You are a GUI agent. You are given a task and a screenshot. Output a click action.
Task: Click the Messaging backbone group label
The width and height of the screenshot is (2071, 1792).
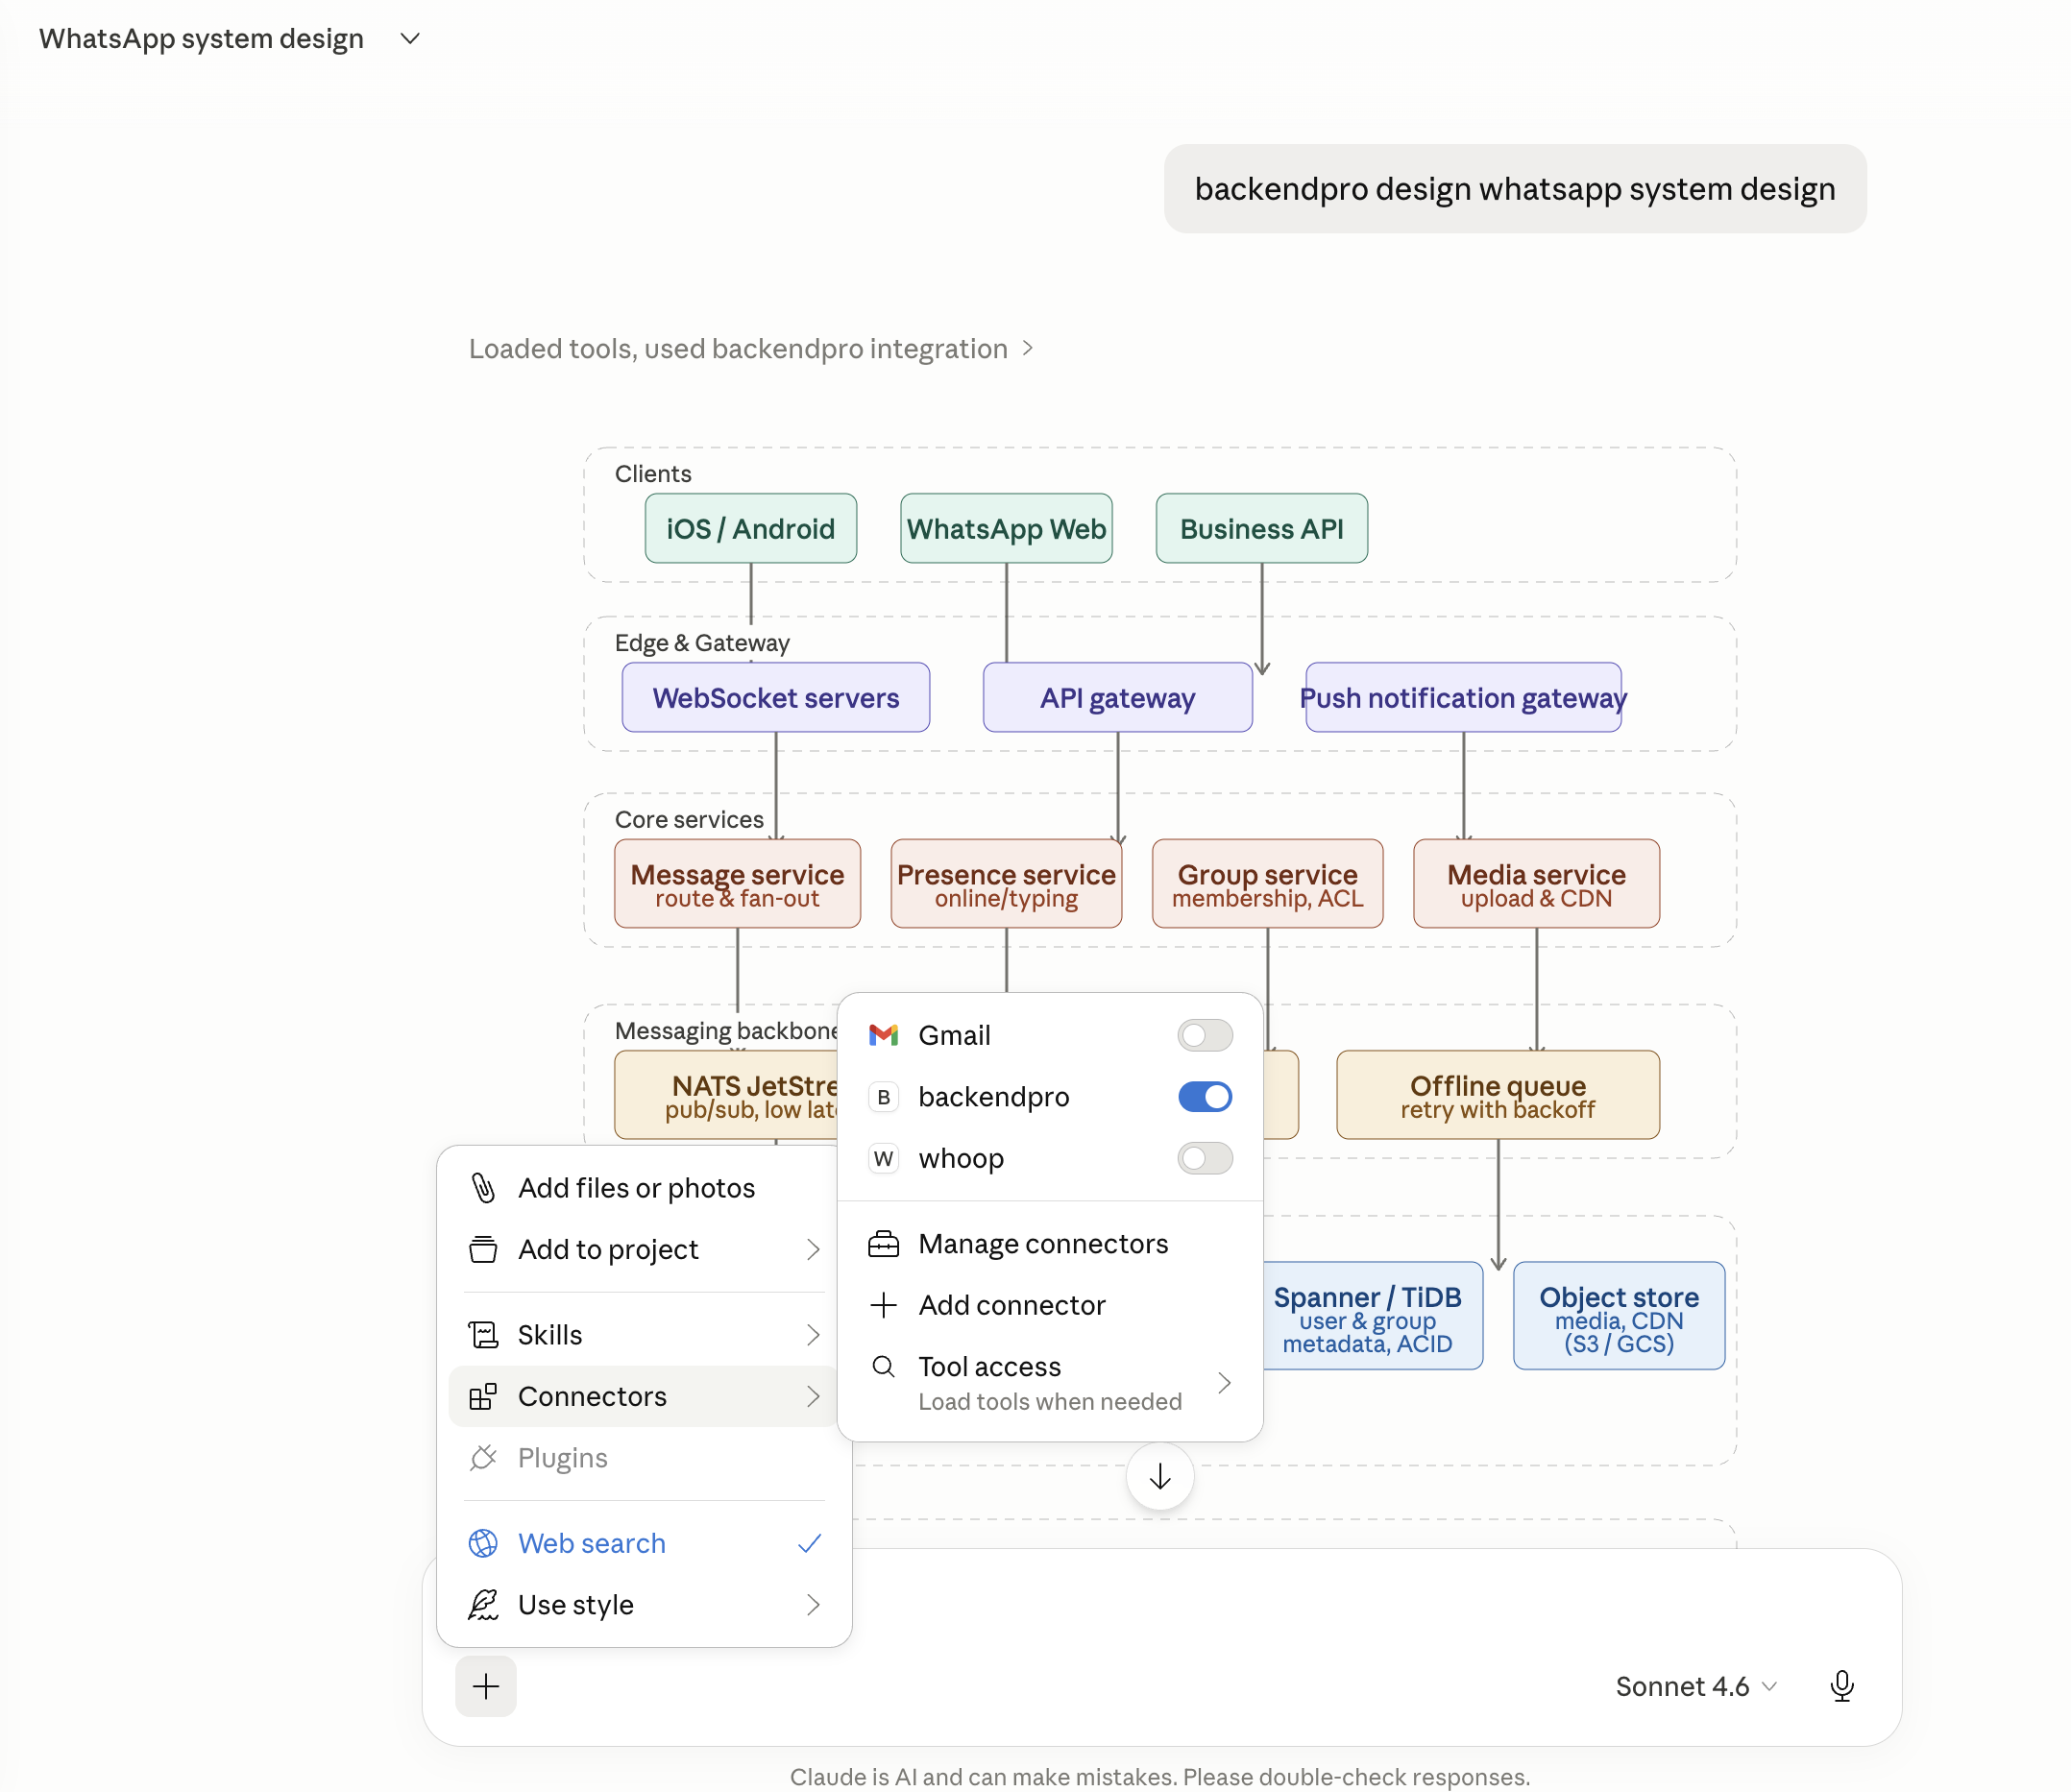pyautogui.click(x=727, y=1030)
